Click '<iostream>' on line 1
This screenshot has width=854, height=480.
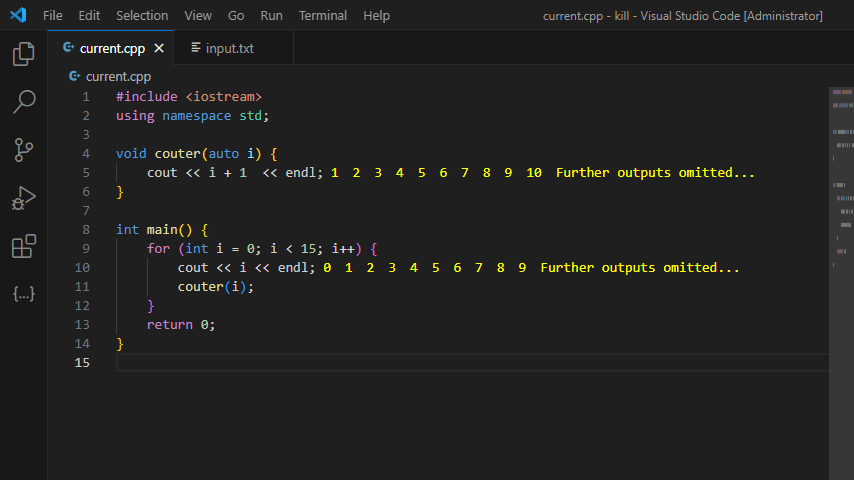coord(224,96)
